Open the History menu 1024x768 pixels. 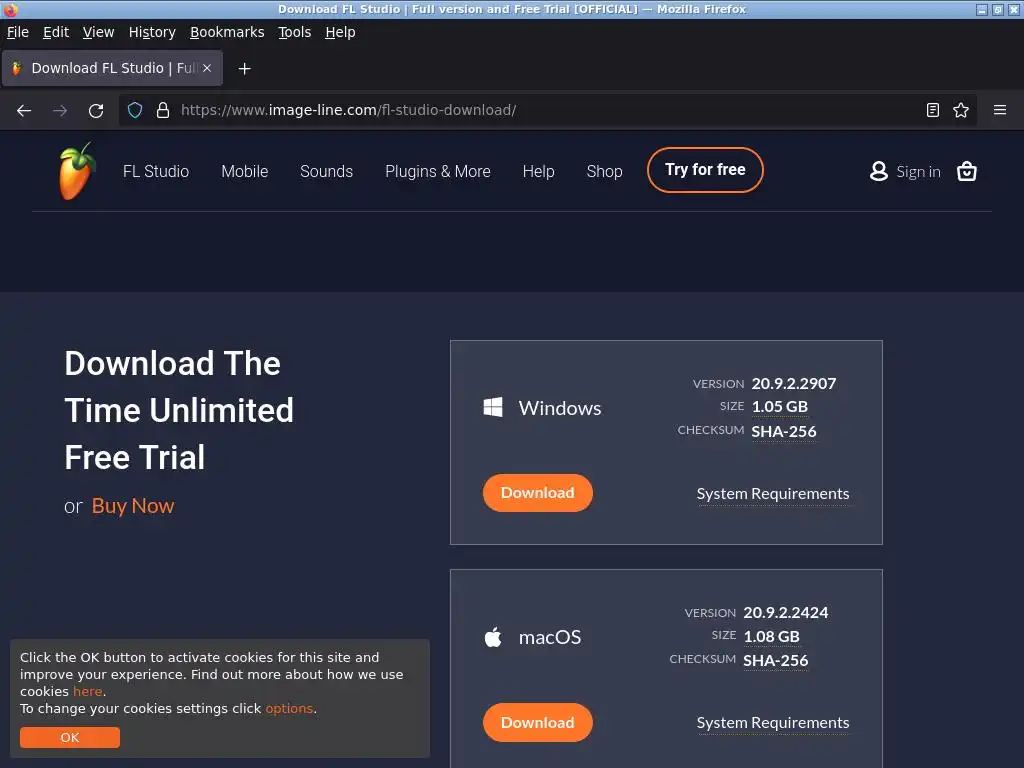tap(152, 32)
